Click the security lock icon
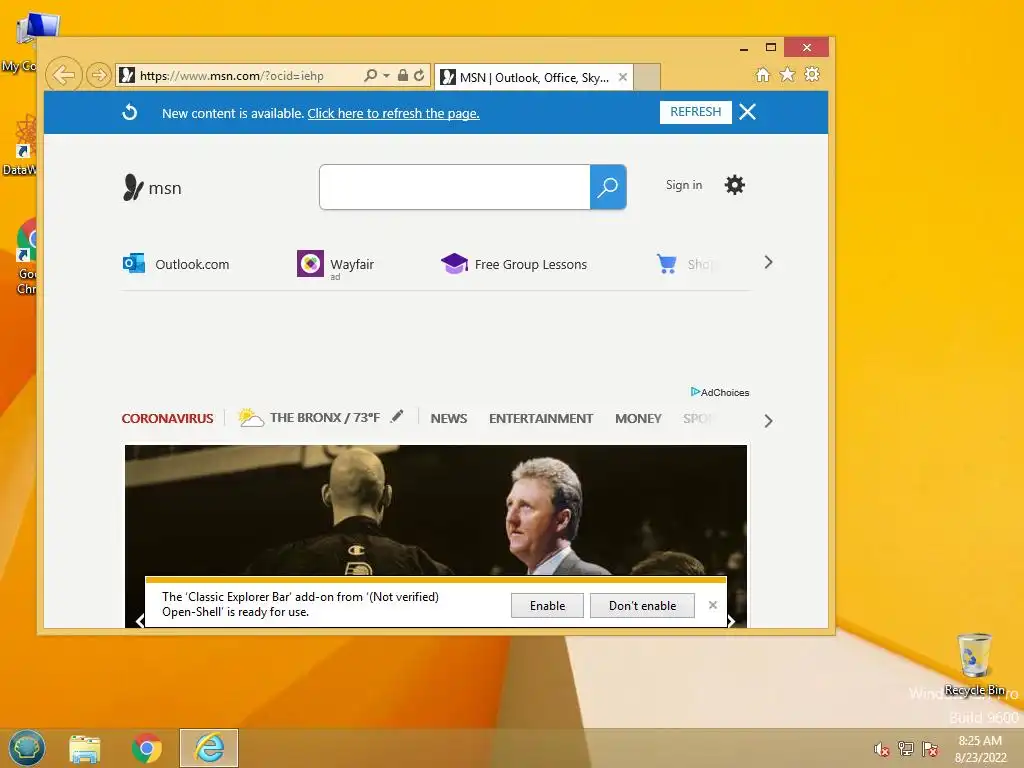1024x768 pixels. [403, 75]
